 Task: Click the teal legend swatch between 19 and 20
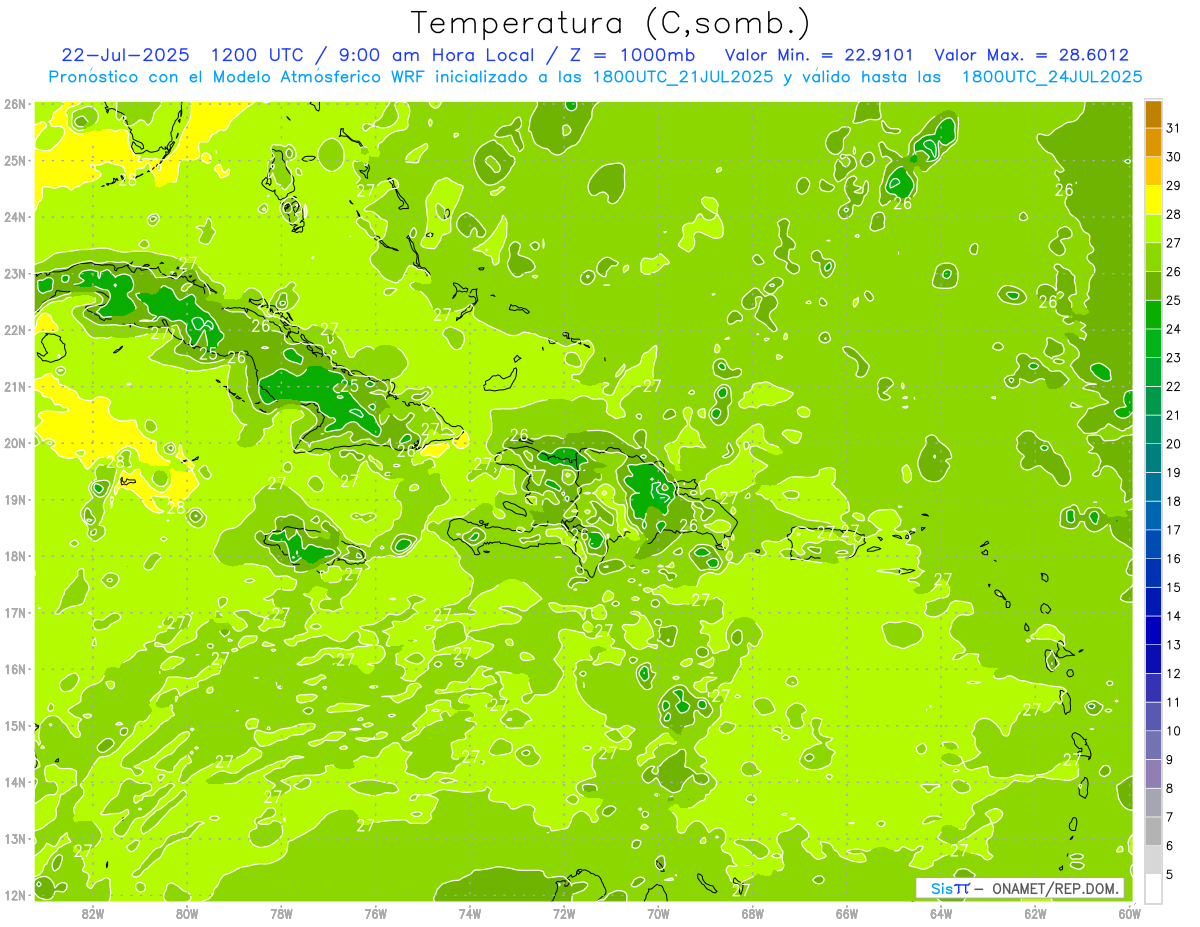coord(1153,458)
